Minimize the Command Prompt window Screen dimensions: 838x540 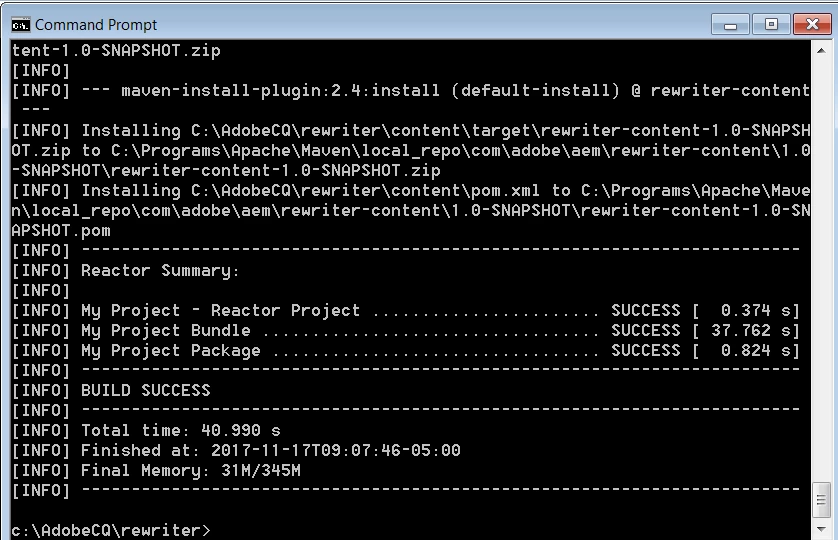click(x=731, y=25)
